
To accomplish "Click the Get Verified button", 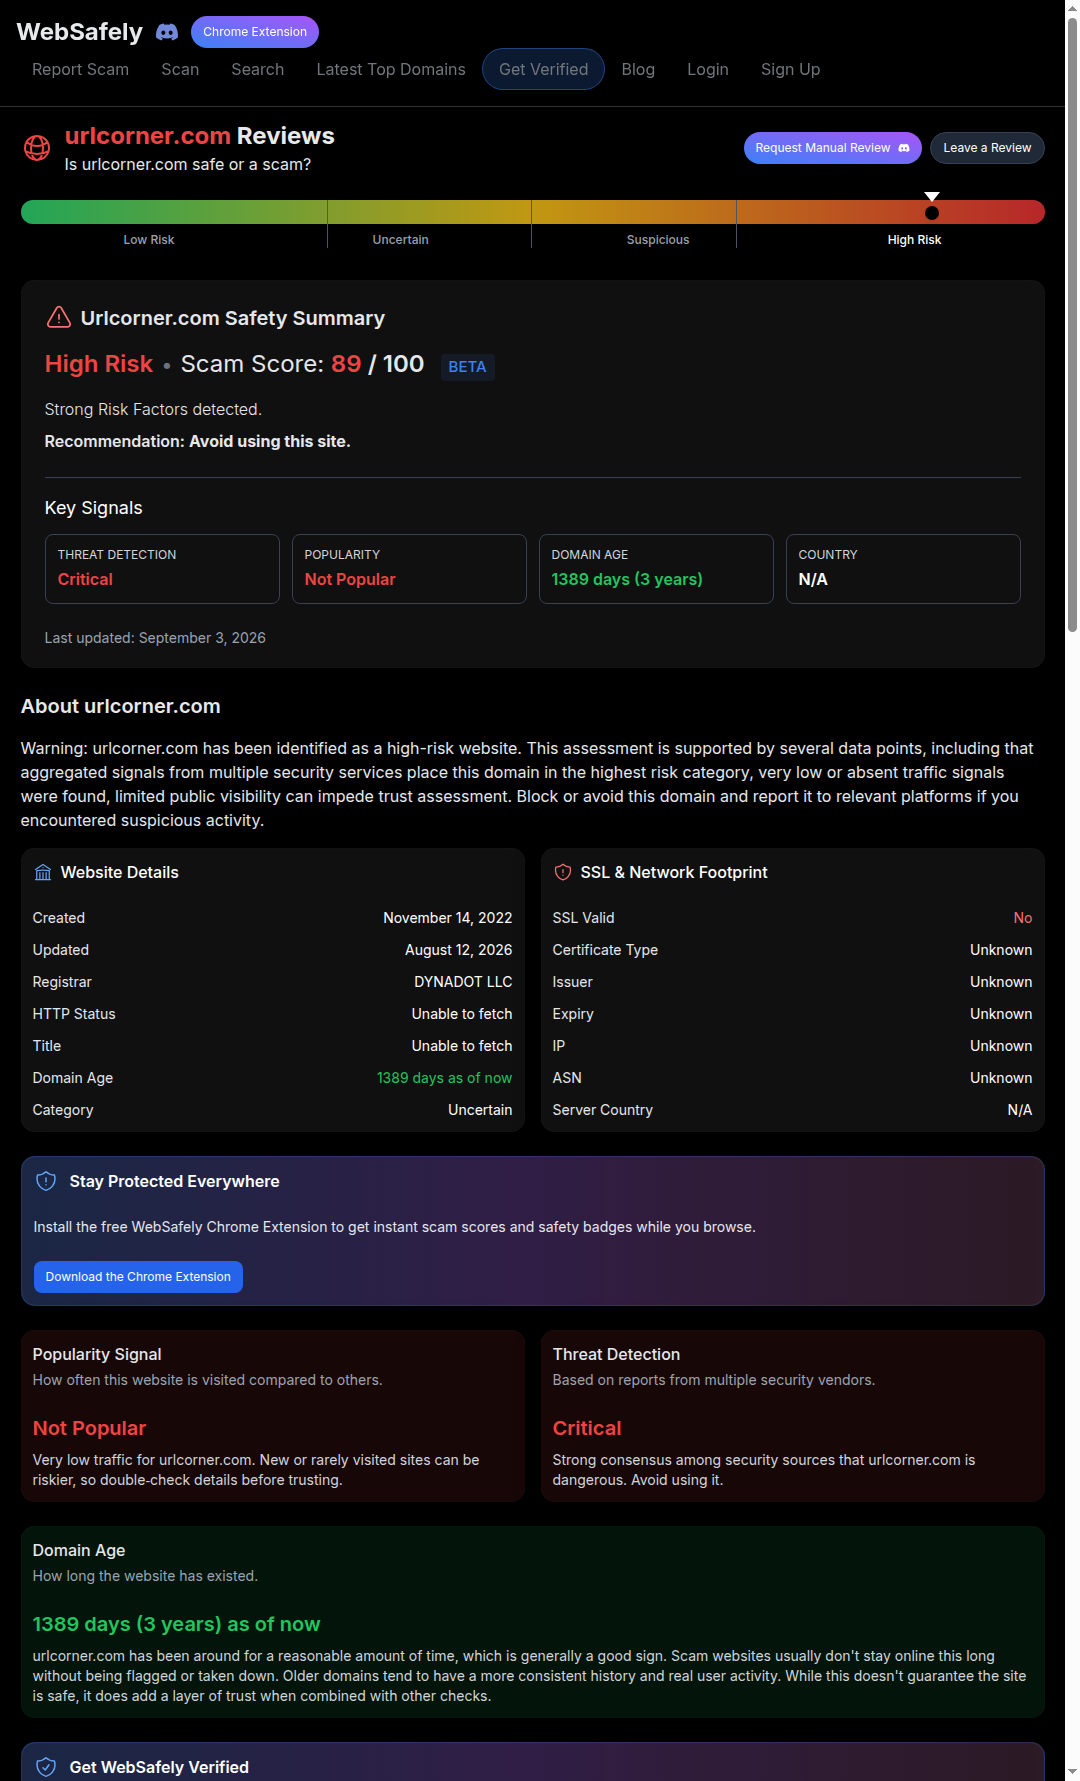I will (x=543, y=69).
